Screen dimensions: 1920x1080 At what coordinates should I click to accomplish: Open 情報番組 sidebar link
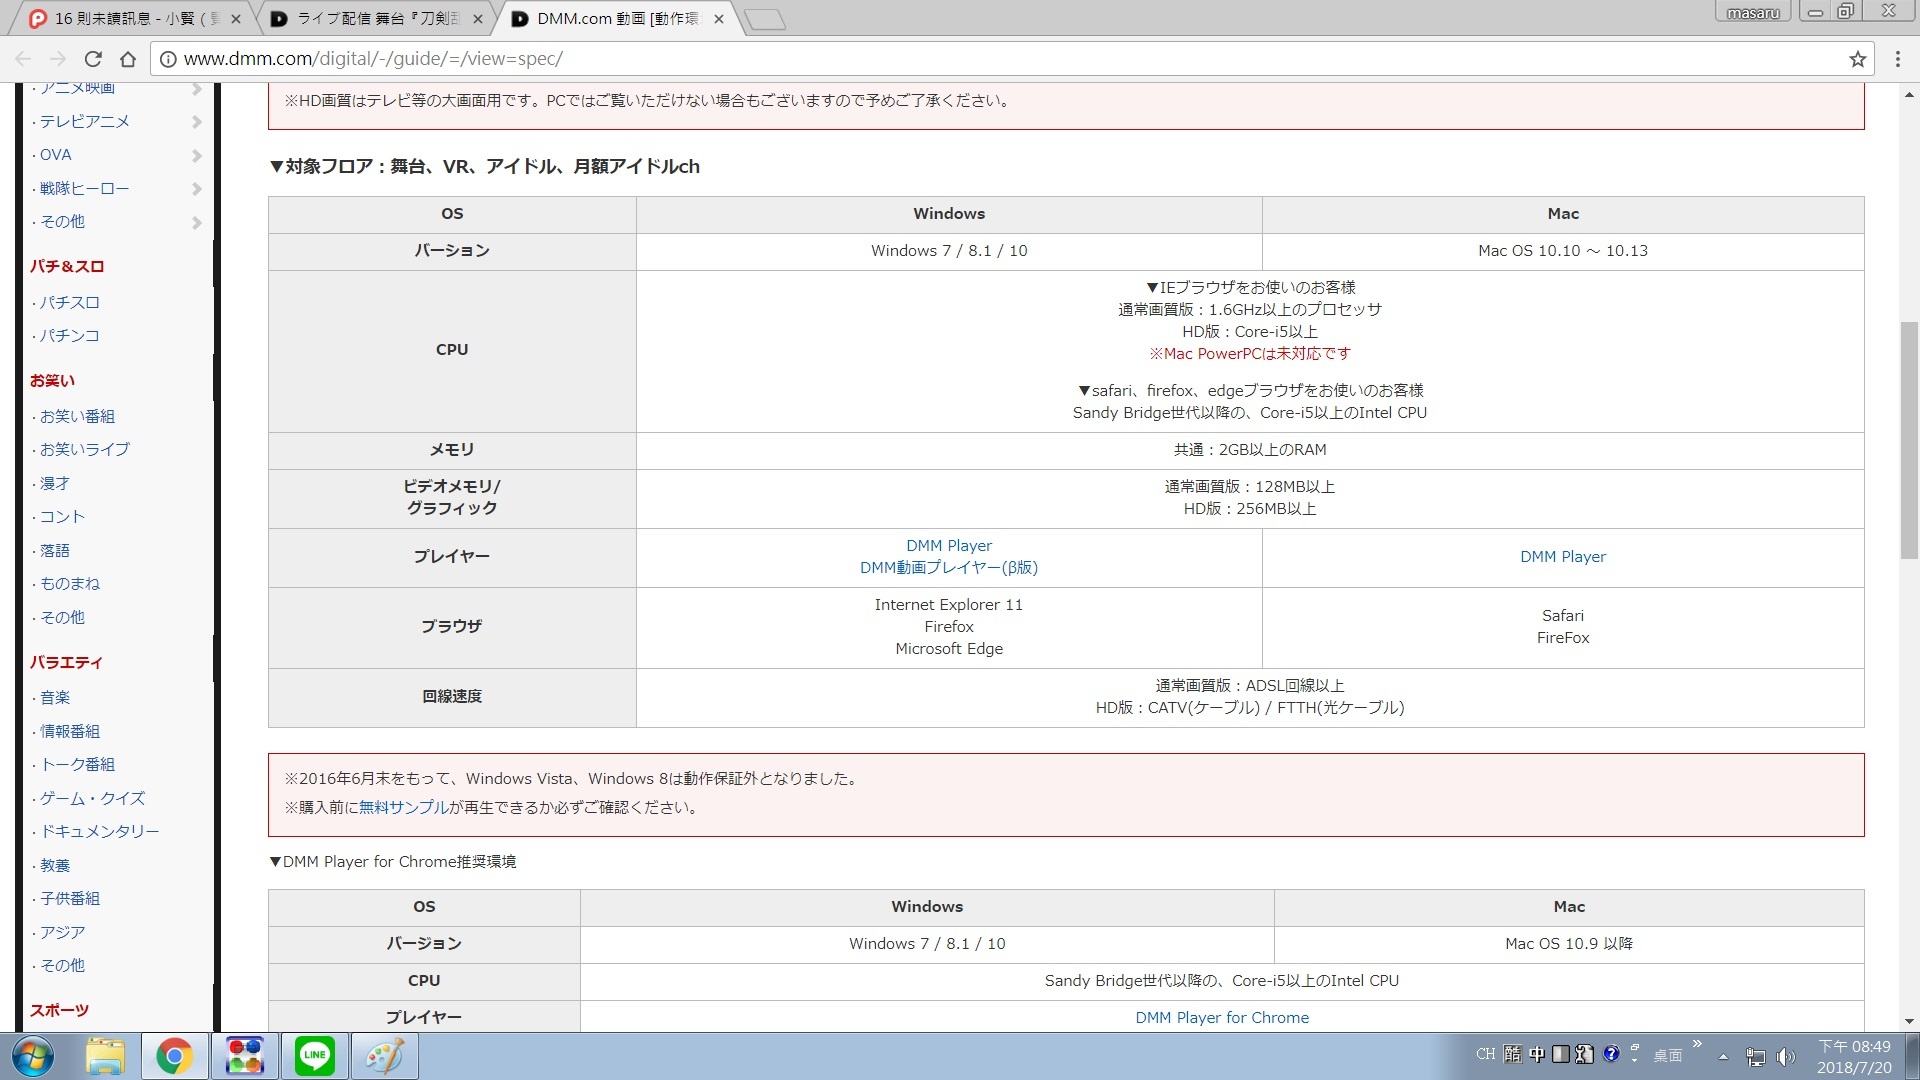70,731
